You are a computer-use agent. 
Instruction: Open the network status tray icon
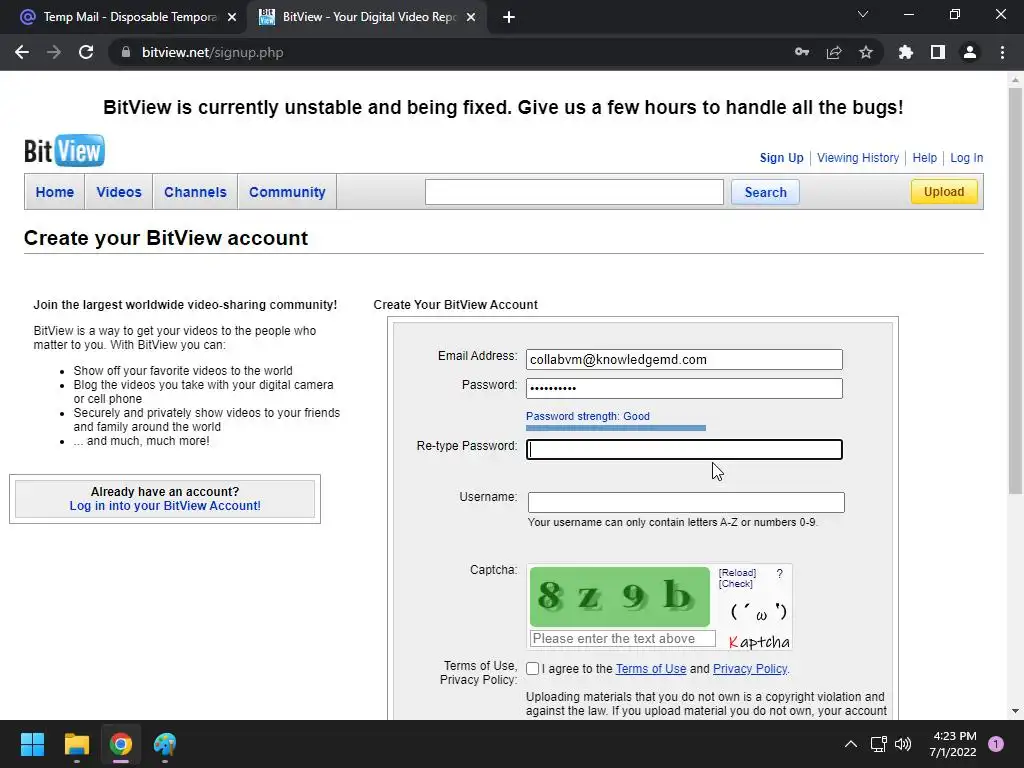click(x=878, y=744)
